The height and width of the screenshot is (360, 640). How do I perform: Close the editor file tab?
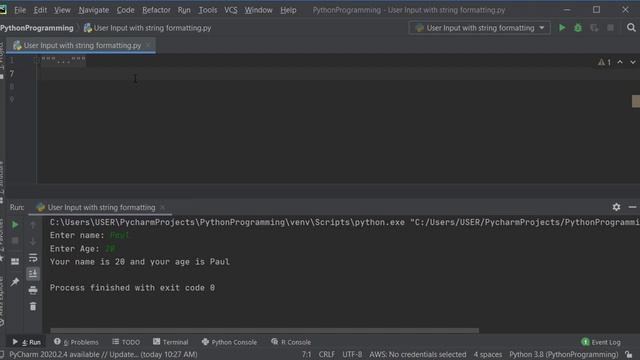(149, 45)
